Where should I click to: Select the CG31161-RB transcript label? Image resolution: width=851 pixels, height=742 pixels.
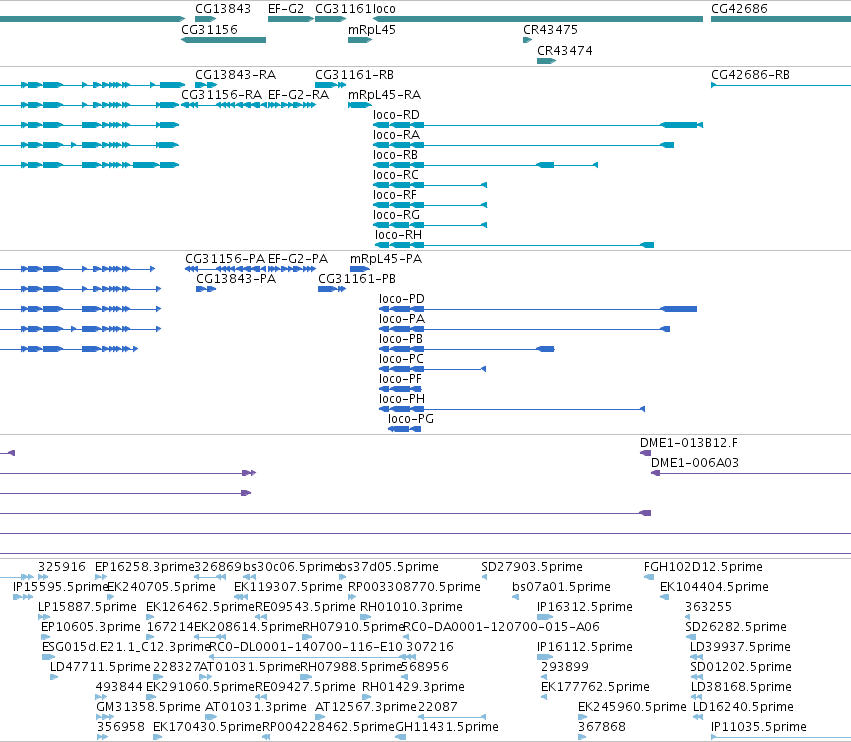point(354,74)
